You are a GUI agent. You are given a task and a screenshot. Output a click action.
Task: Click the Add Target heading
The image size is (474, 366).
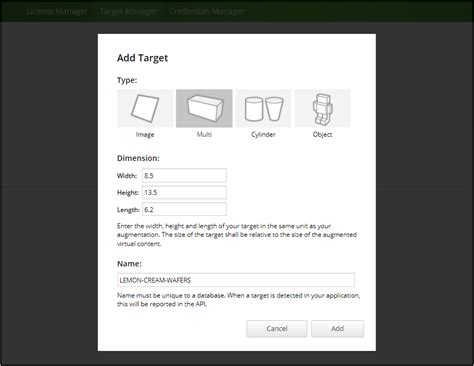pos(142,58)
